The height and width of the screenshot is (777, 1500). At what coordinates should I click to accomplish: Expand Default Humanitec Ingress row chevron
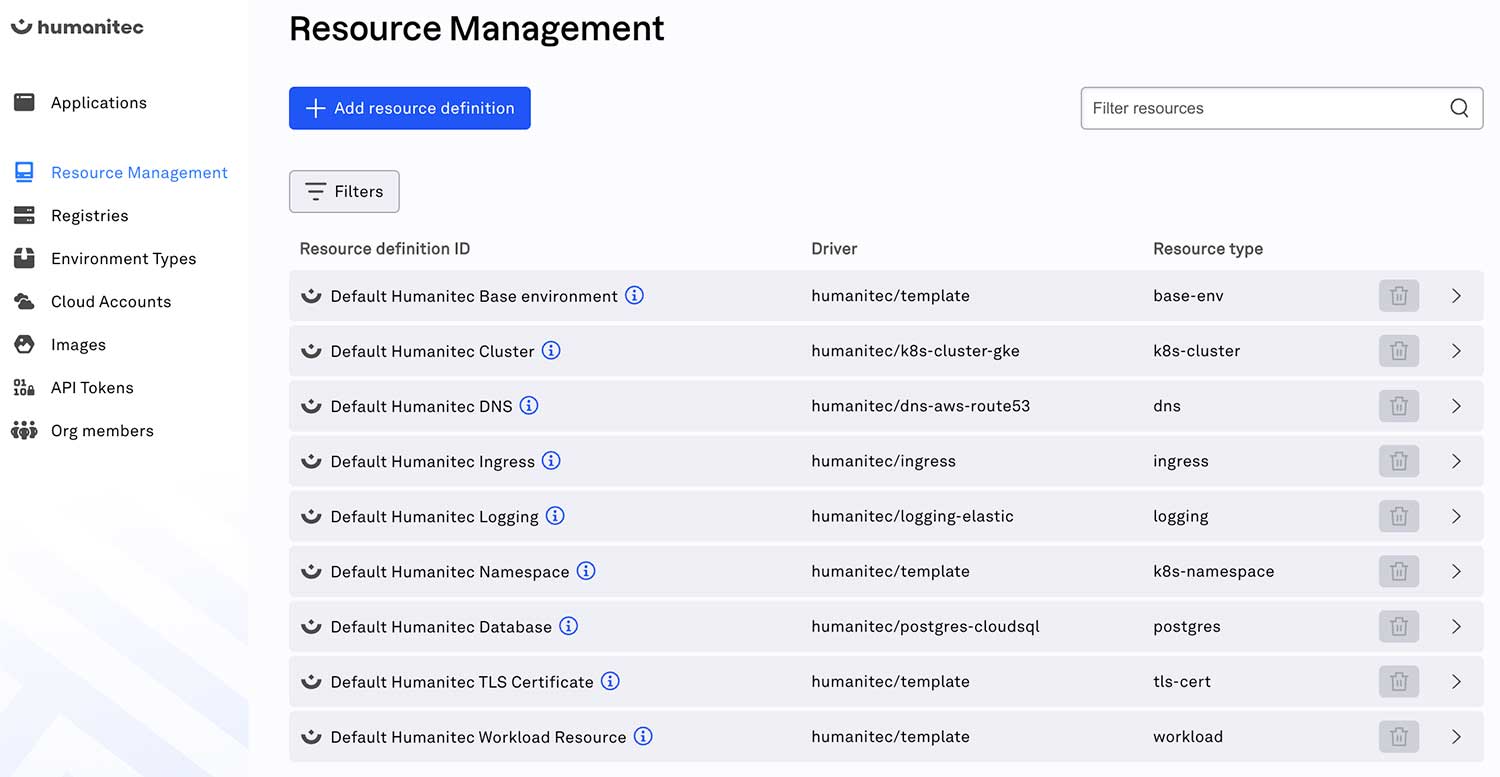1456,461
